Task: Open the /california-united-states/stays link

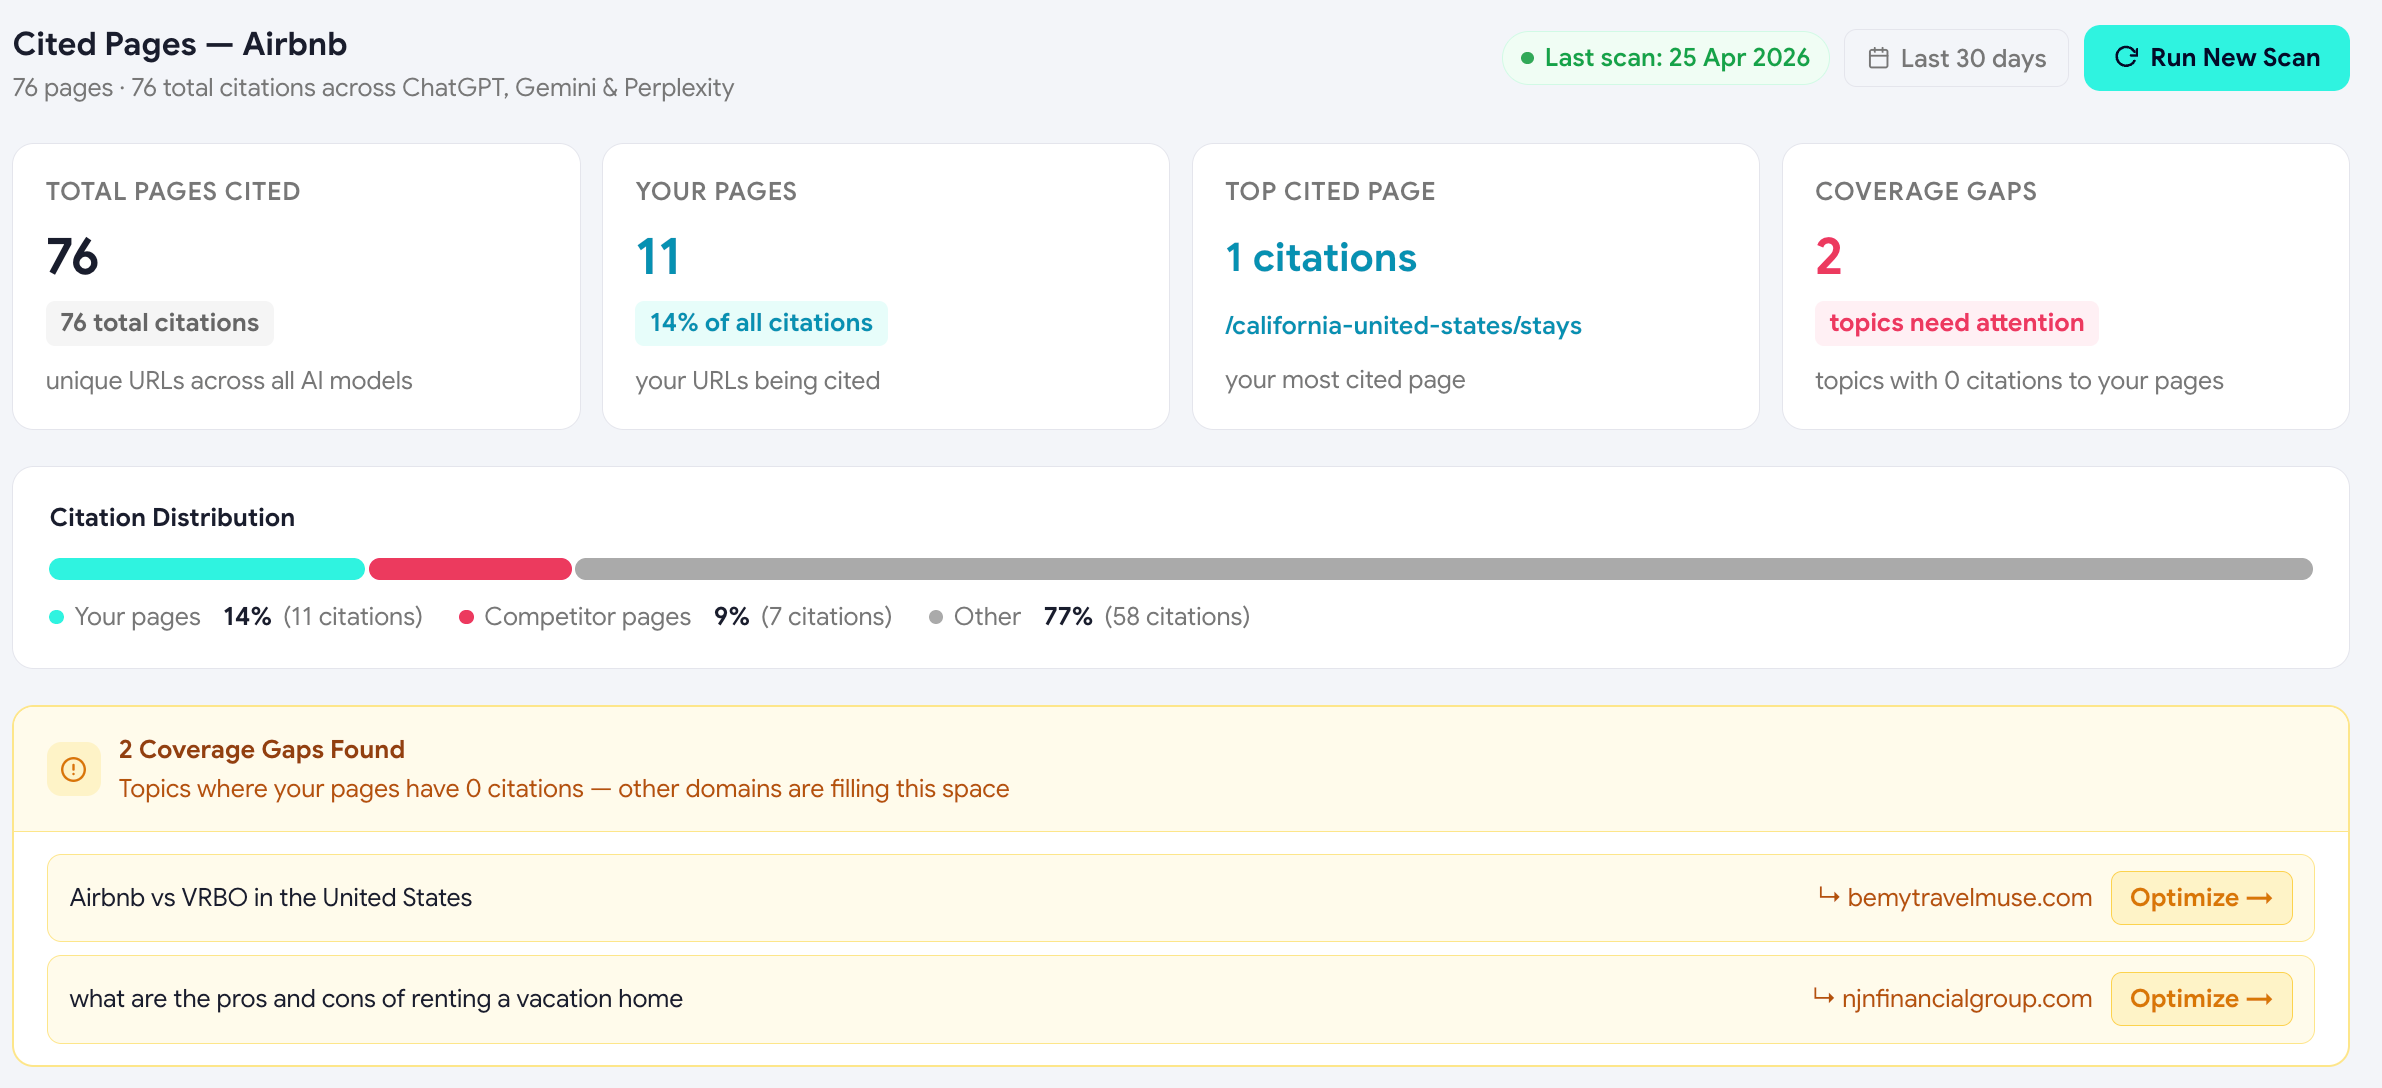Action: pos(1403,325)
